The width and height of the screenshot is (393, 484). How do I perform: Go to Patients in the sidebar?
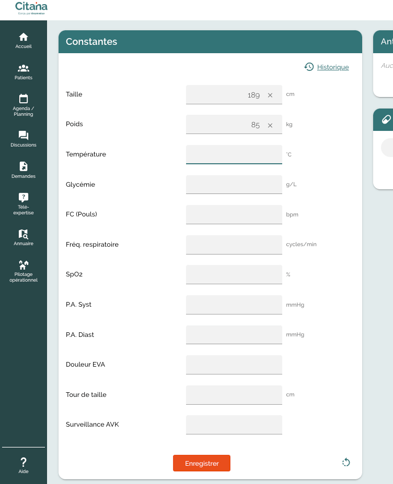point(23,72)
